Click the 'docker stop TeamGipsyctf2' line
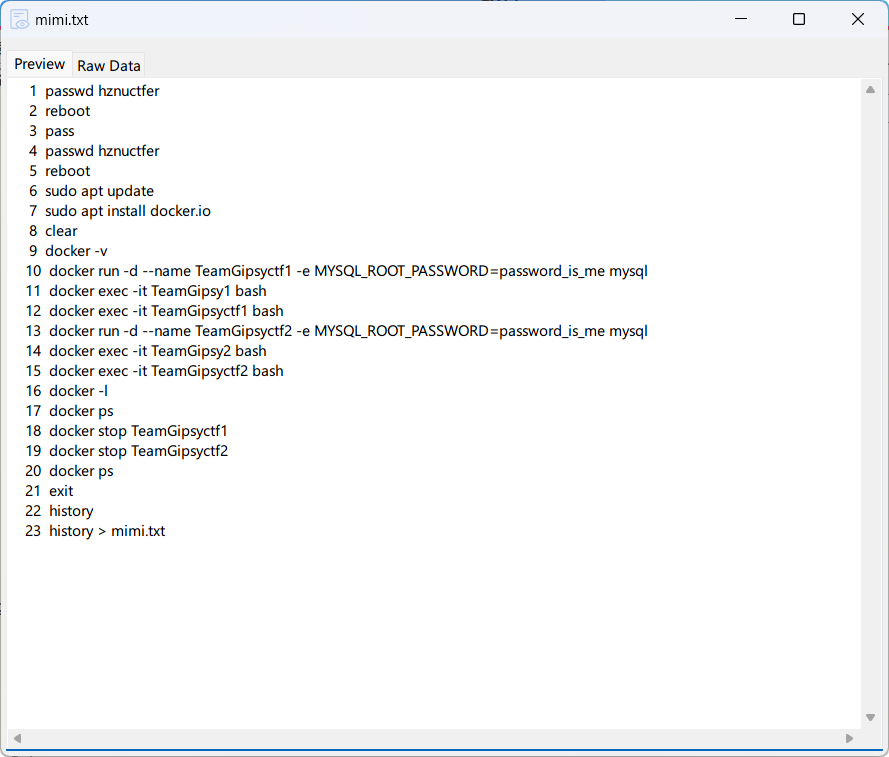 (138, 451)
